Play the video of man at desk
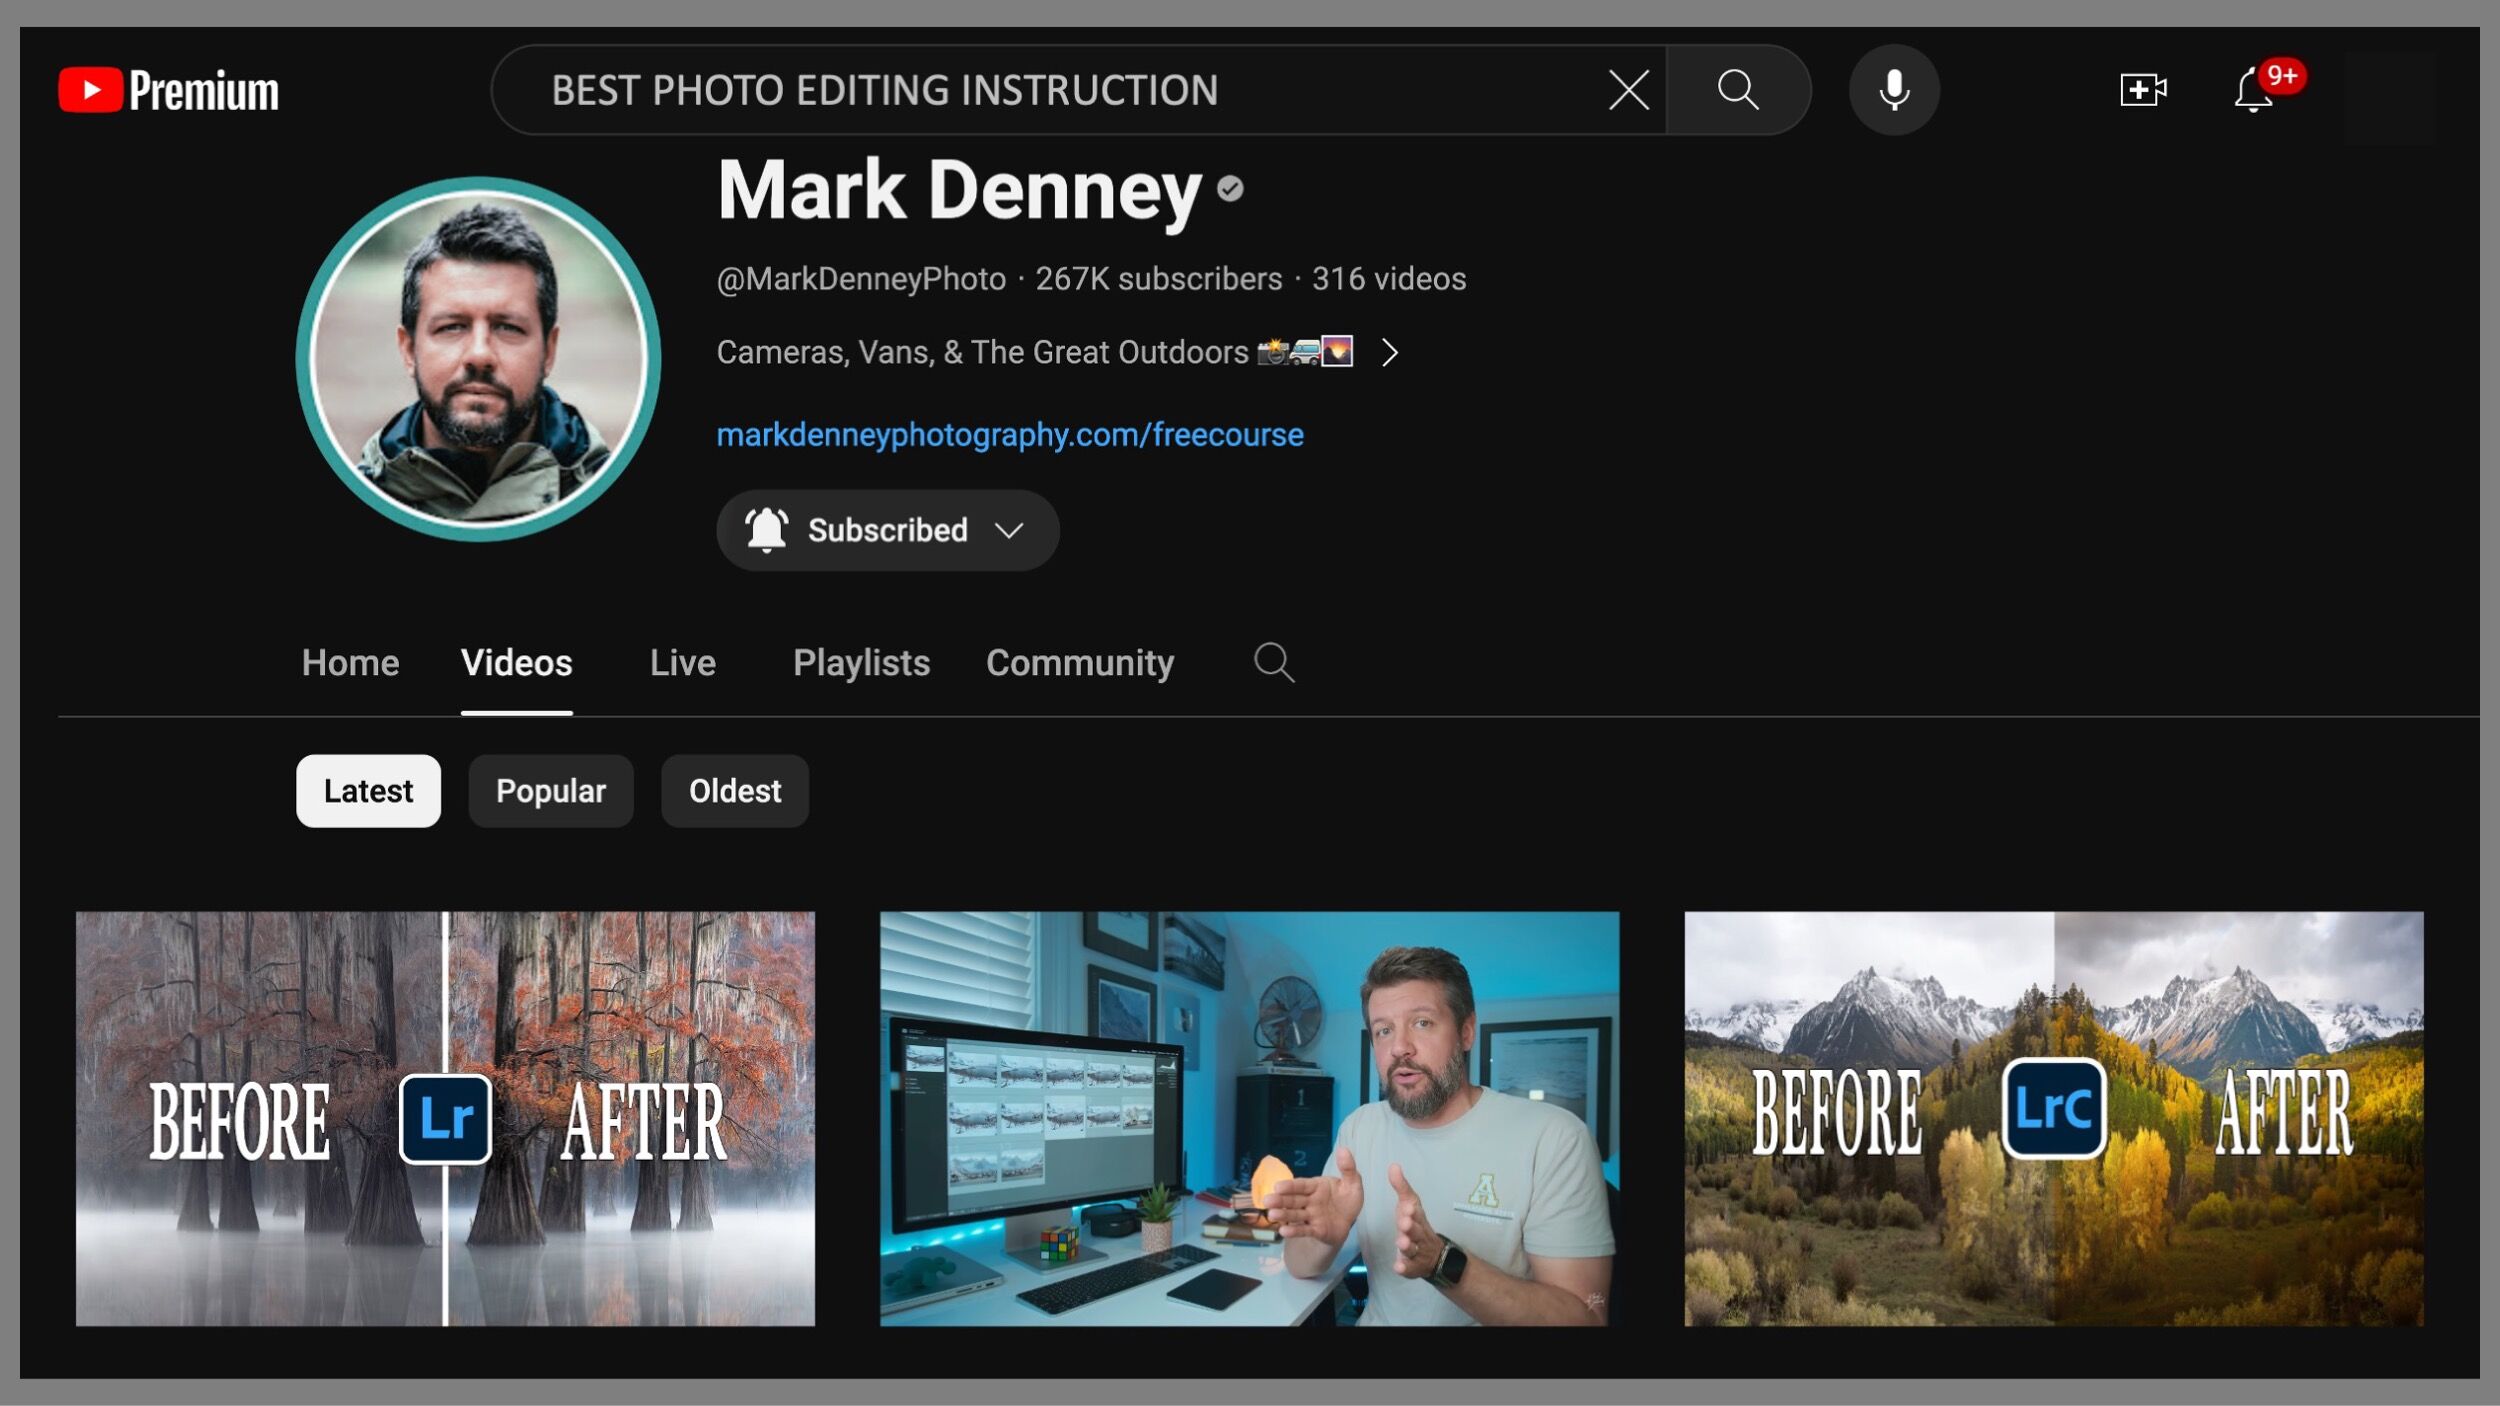Image resolution: width=2500 pixels, height=1406 pixels. 1249,1119
